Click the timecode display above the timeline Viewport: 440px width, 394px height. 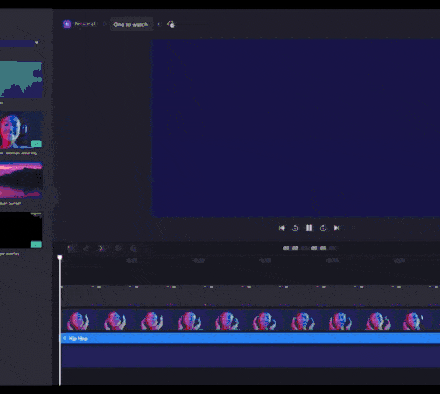pyautogui.click(x=310, y=248)
